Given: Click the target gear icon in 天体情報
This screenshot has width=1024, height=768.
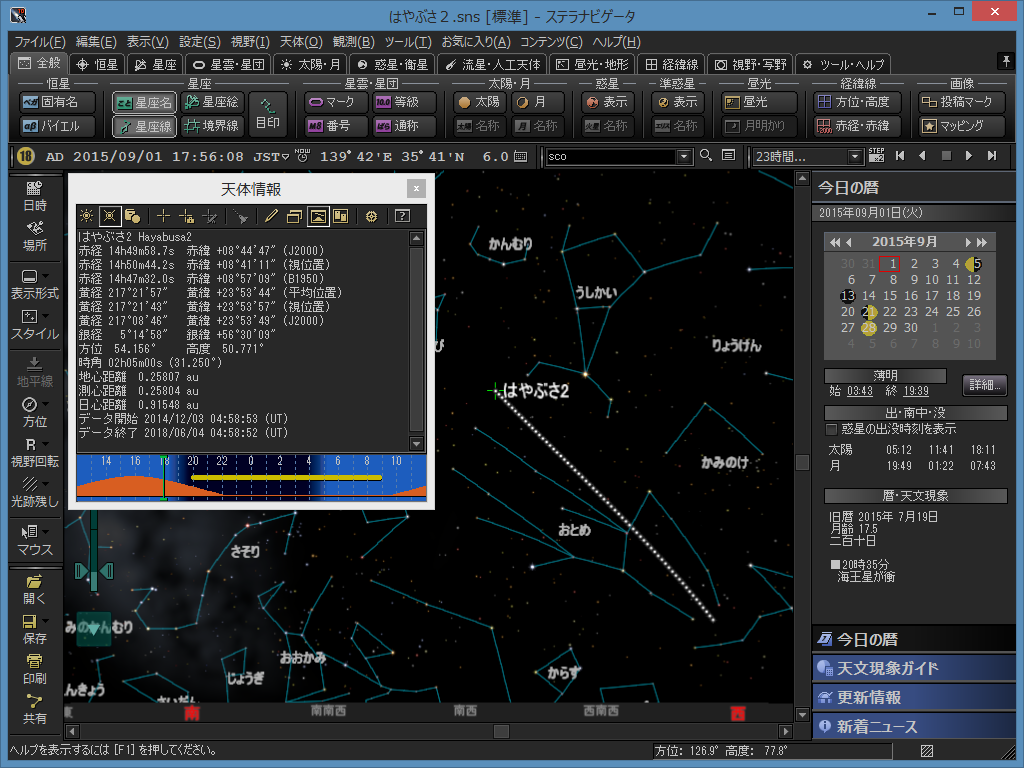Looking at the screenshot, I should pyautogui.click(x=371, y=216).
